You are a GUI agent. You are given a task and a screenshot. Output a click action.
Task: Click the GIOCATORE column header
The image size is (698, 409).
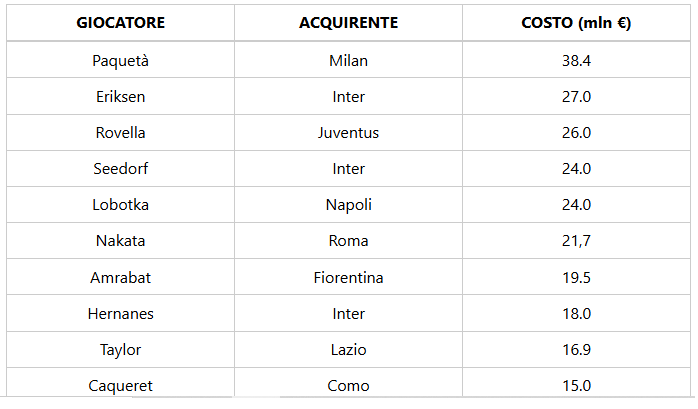click(121, 23)
